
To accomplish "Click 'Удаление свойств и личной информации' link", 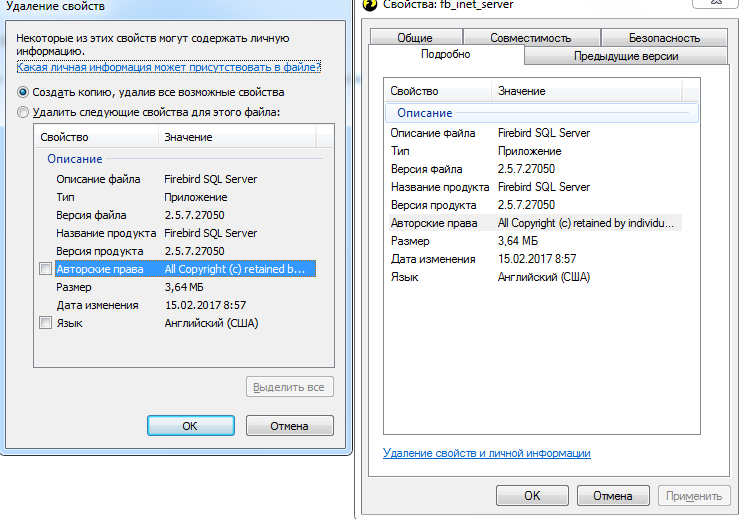I will pyautogui.click(x=487, y=453).
